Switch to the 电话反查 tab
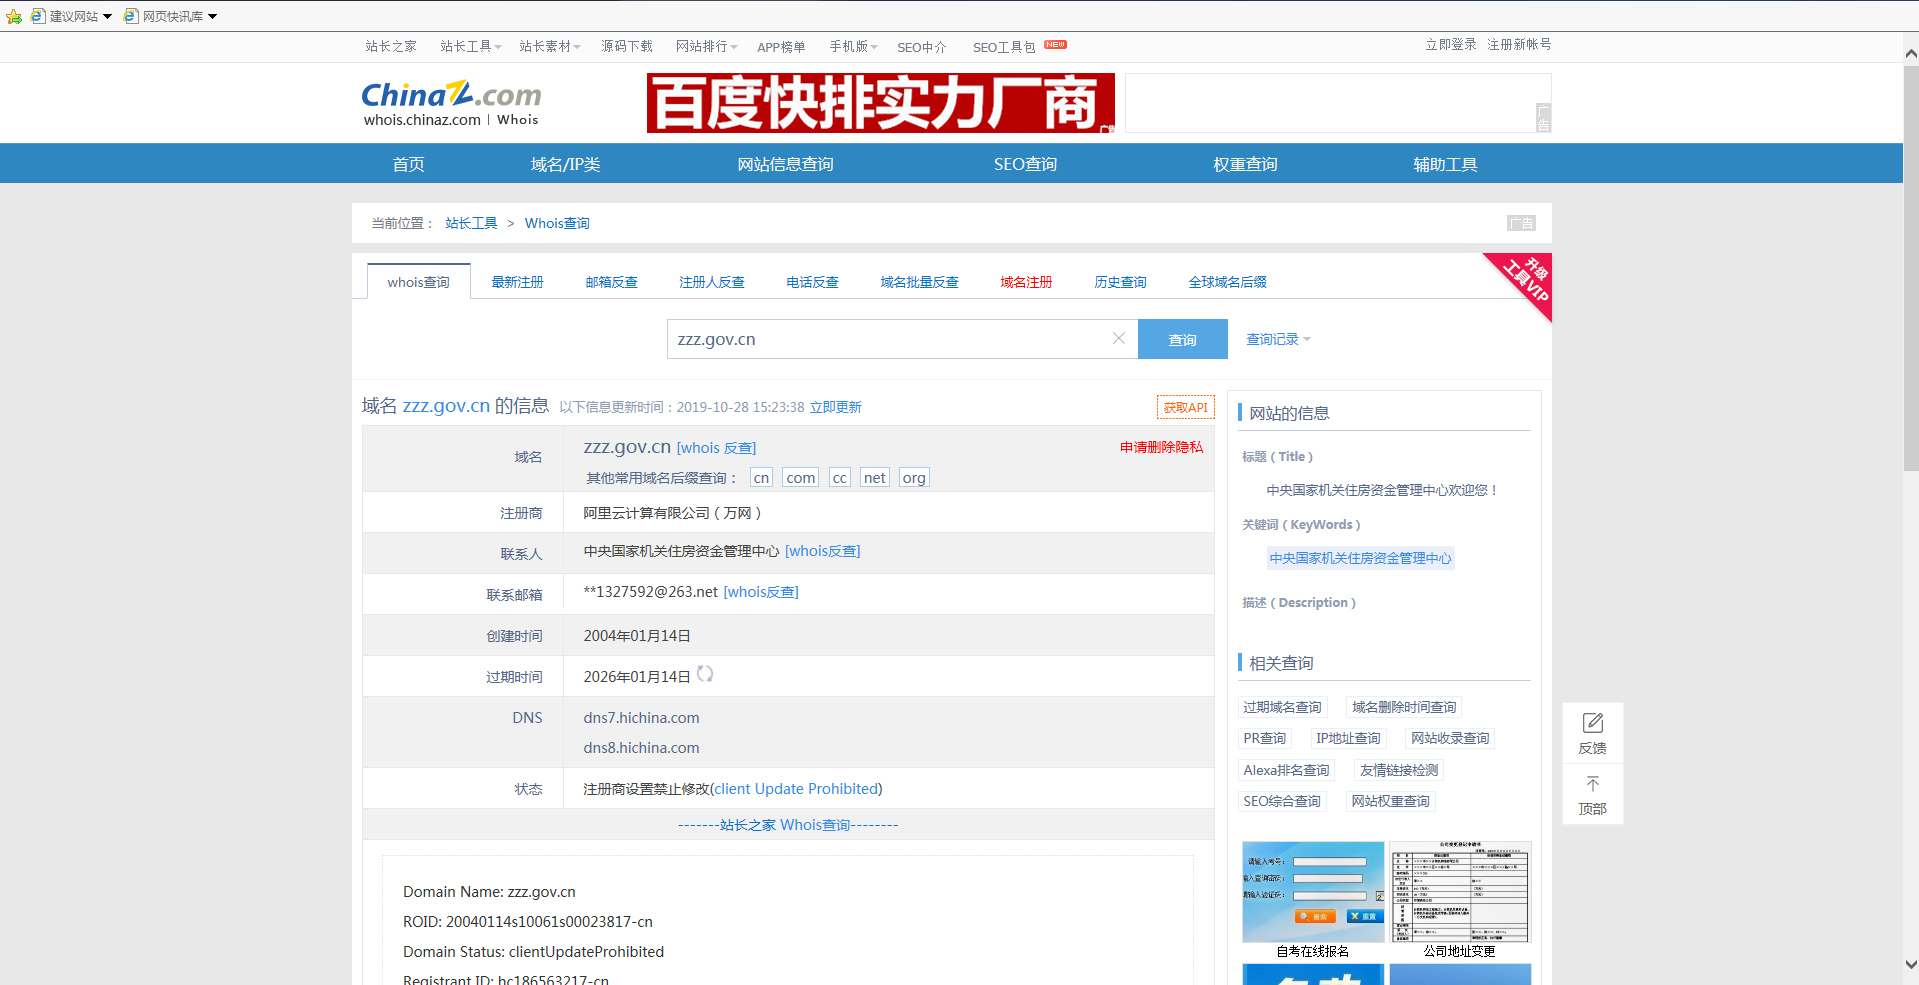 812,282
